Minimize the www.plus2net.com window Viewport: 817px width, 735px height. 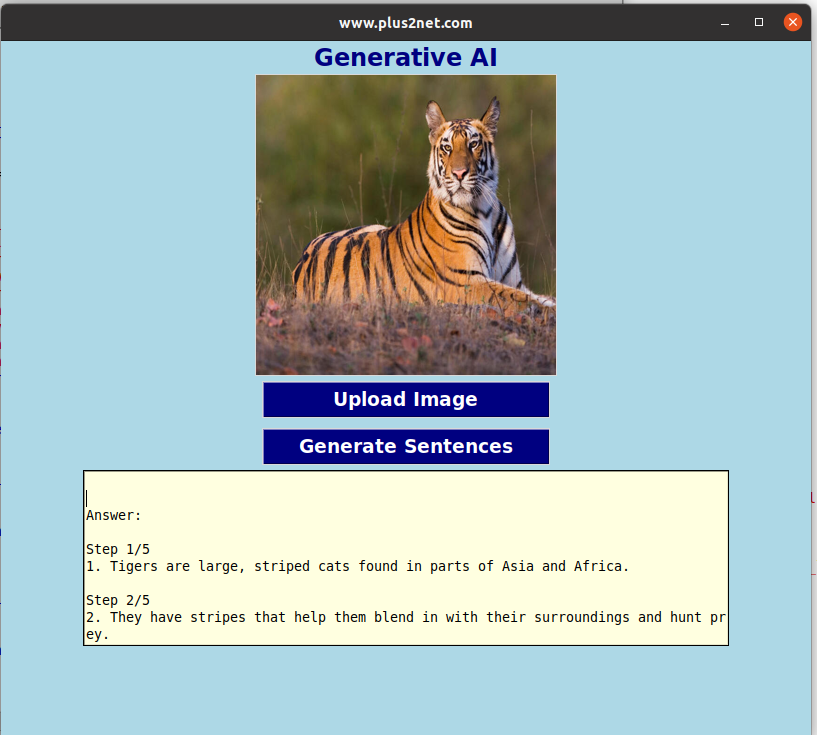725,22
